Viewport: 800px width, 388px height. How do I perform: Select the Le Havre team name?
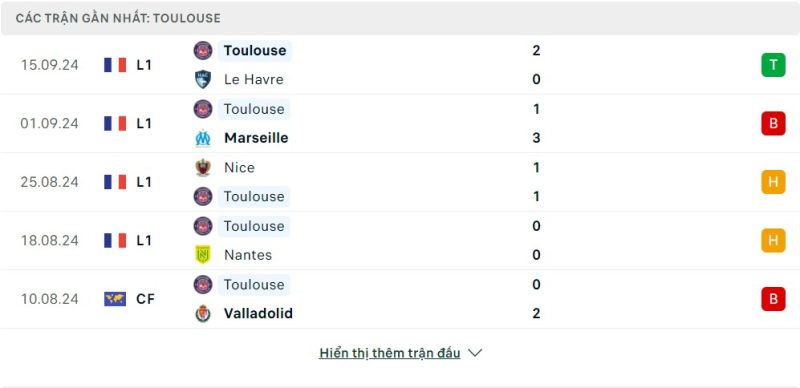[254, 79]
